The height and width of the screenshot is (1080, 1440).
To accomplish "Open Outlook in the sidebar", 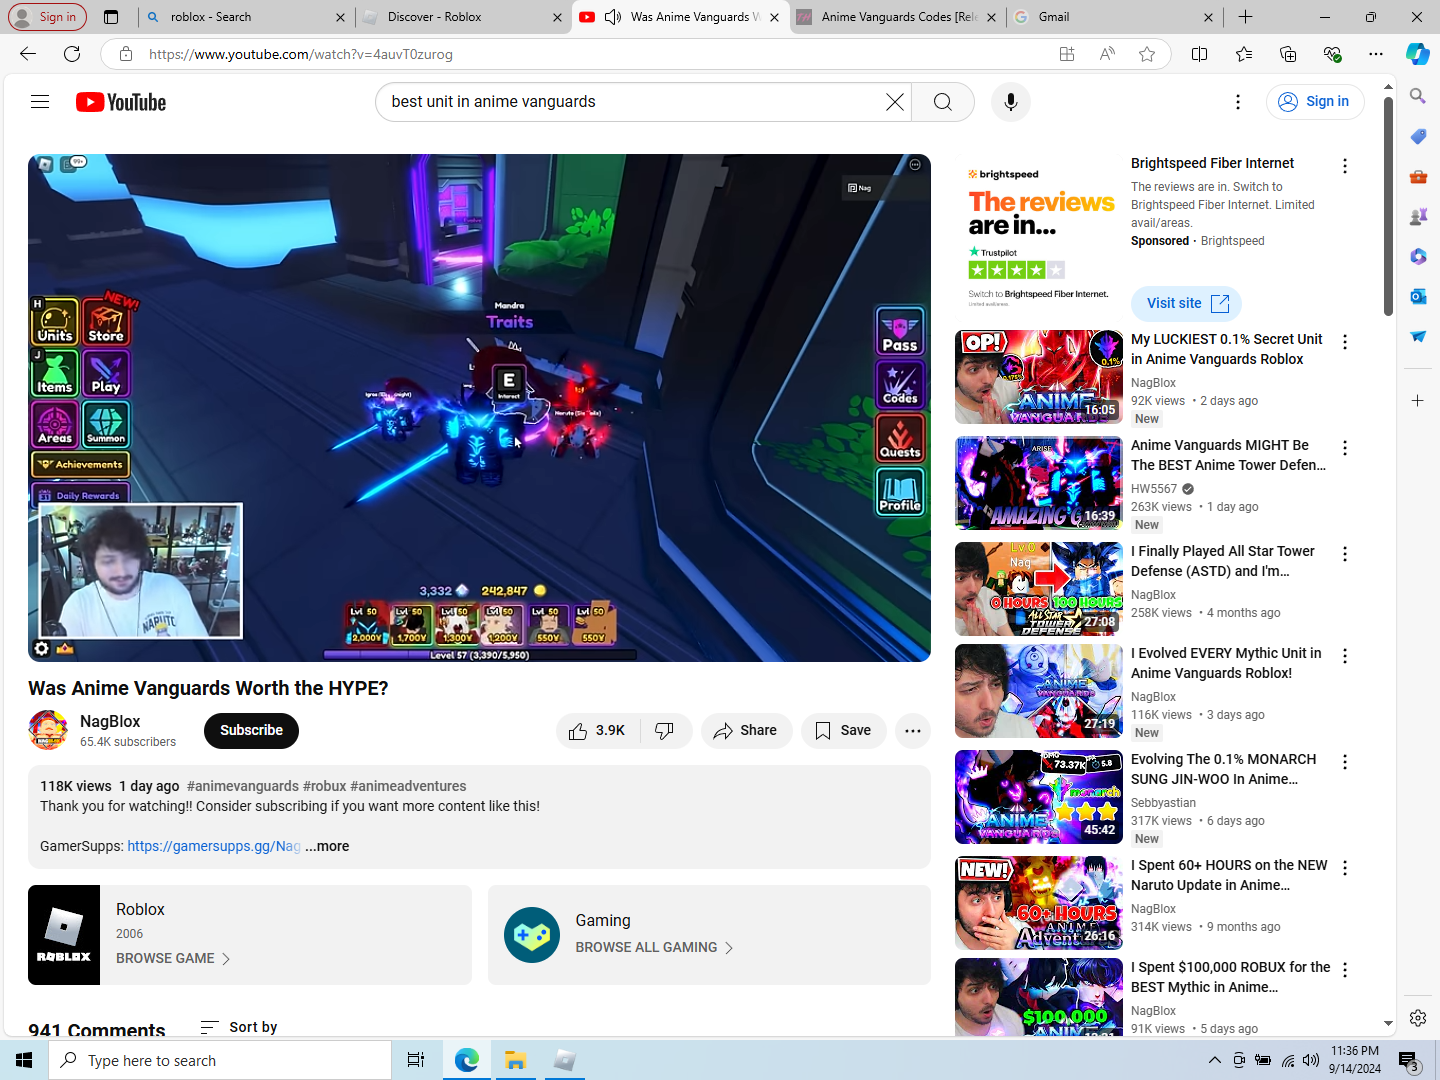I will pos(1418,296).
